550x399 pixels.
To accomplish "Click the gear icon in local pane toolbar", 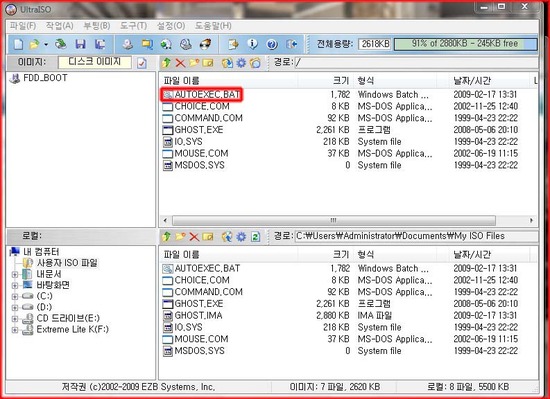I will [241, 237].
